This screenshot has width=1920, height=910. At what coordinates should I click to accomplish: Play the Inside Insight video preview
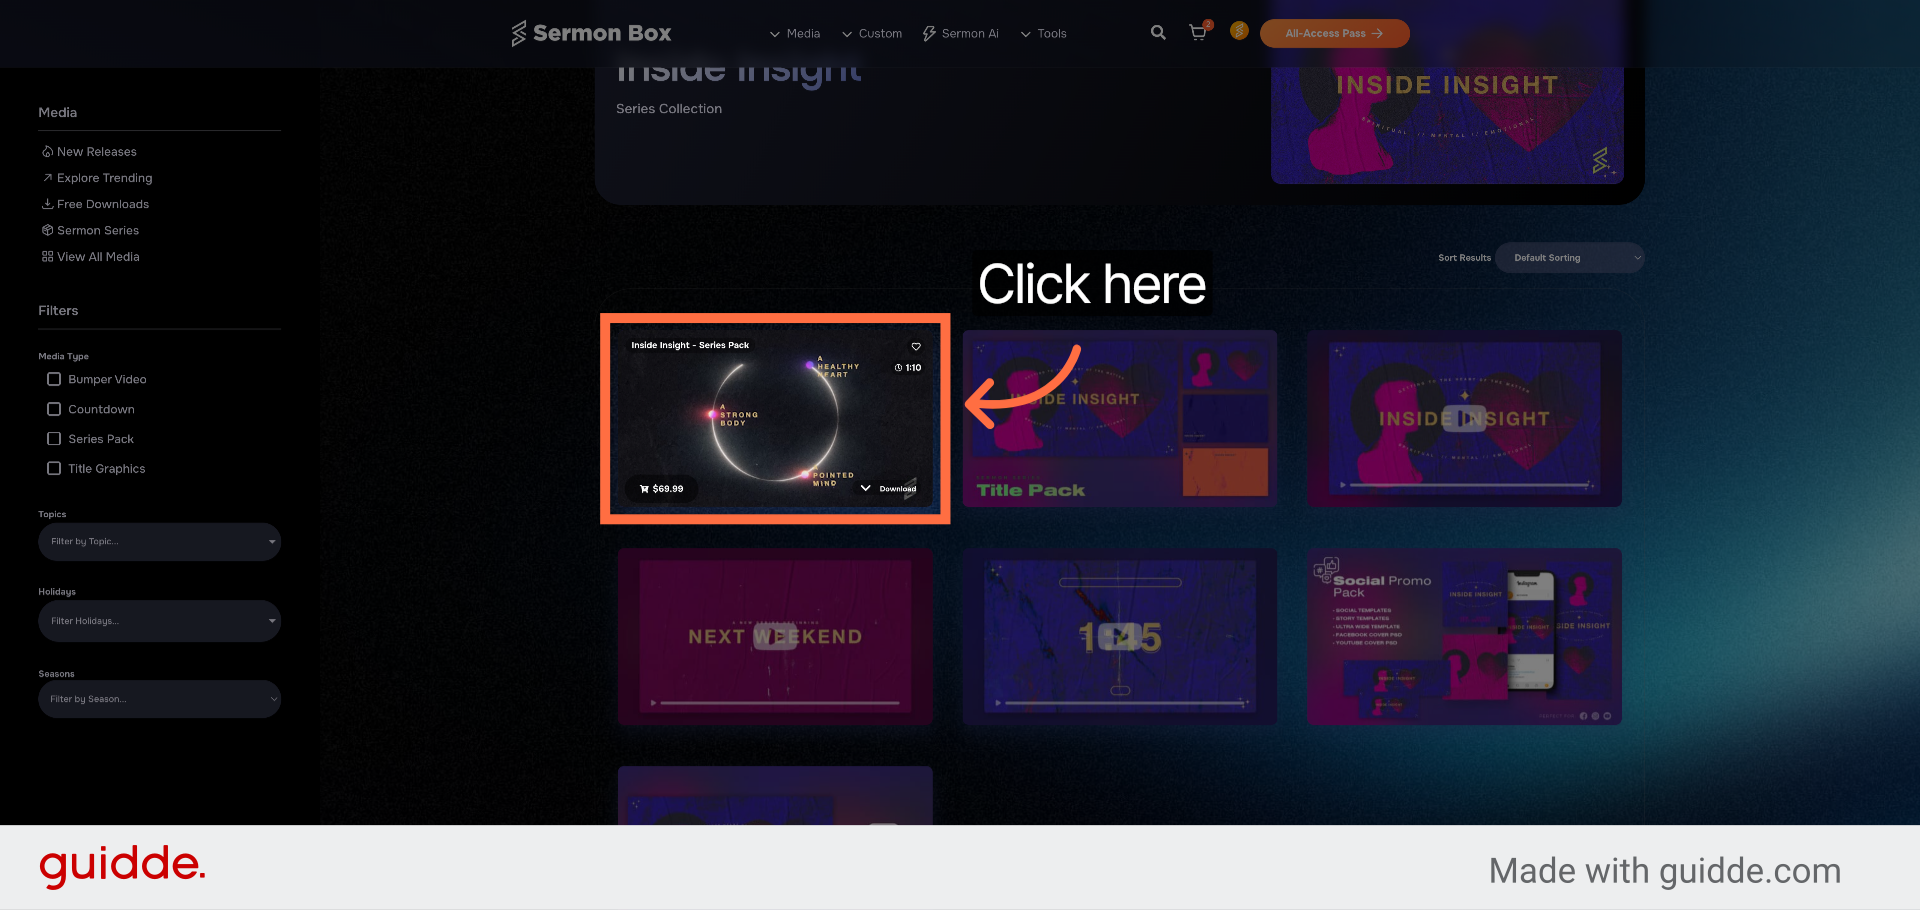pos(1464,419)
